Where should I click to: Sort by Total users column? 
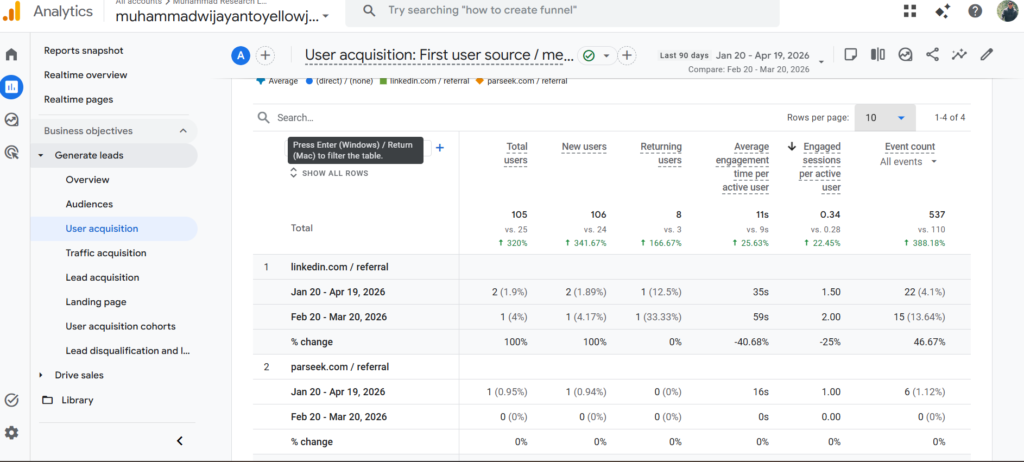pyautogui.click(x=516, y=154)
